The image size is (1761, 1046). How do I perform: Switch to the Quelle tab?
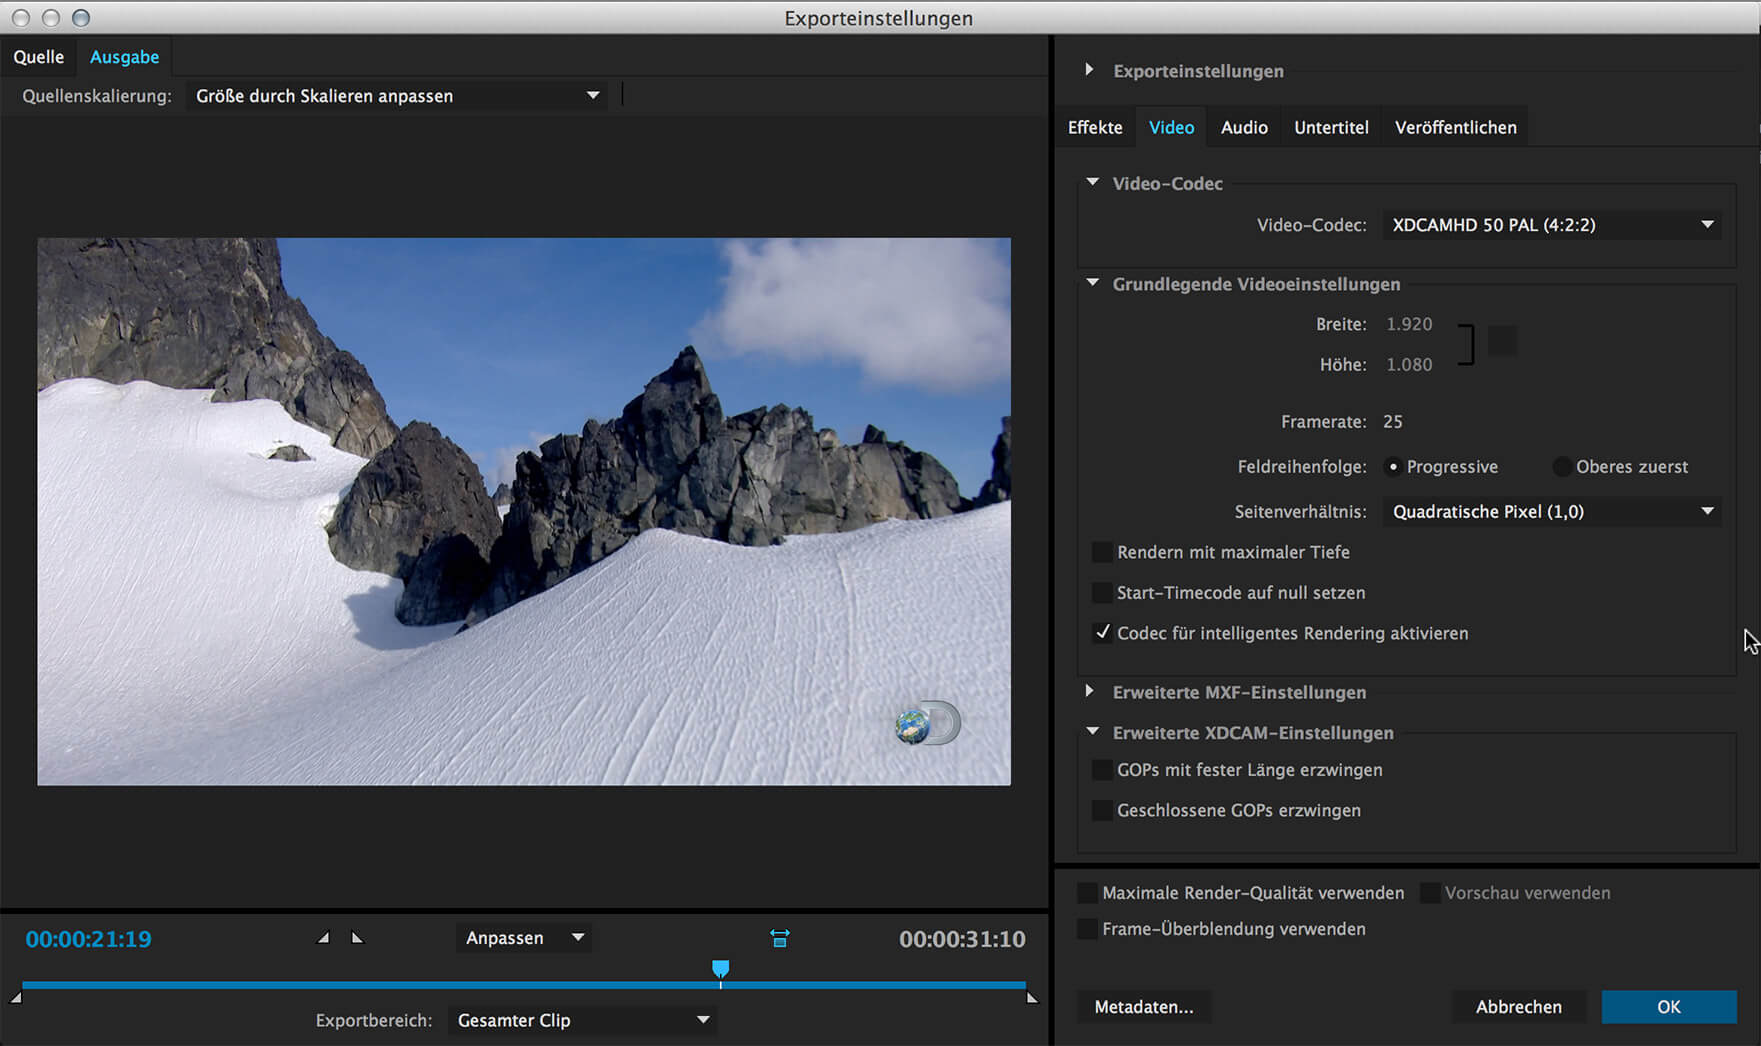point(39,57)
